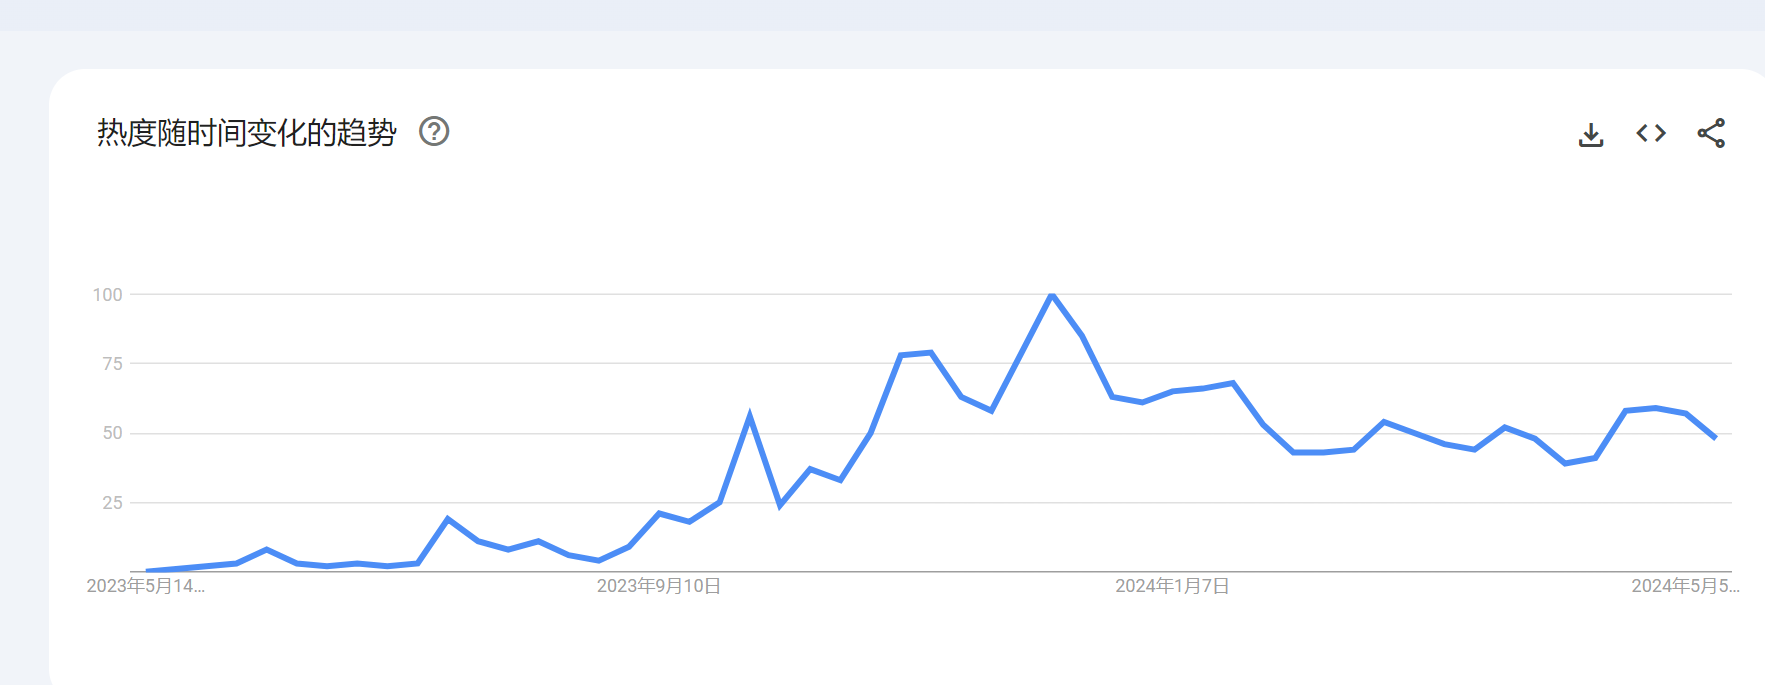Image resolution: width=1765 pixels, height=685 pixels.
Task: Click the 50 value on y-axis
Action: (x=113, y=433)
